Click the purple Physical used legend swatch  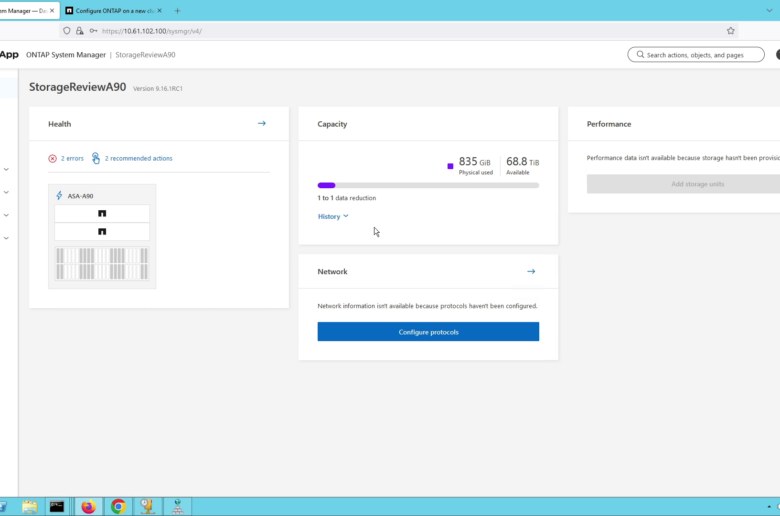[x=450, y=166]
